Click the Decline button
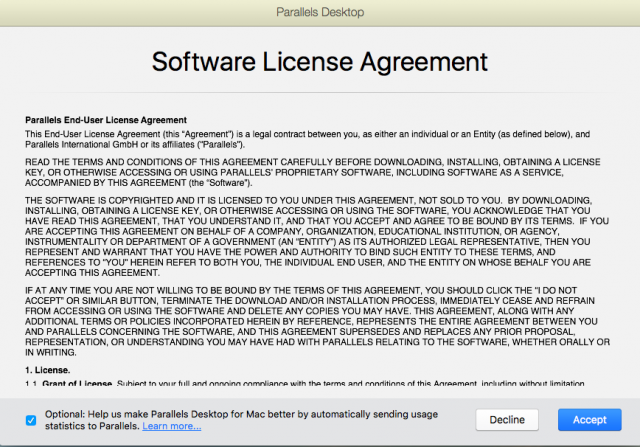This screenshot has height=447, width=640. coord(507,420)
